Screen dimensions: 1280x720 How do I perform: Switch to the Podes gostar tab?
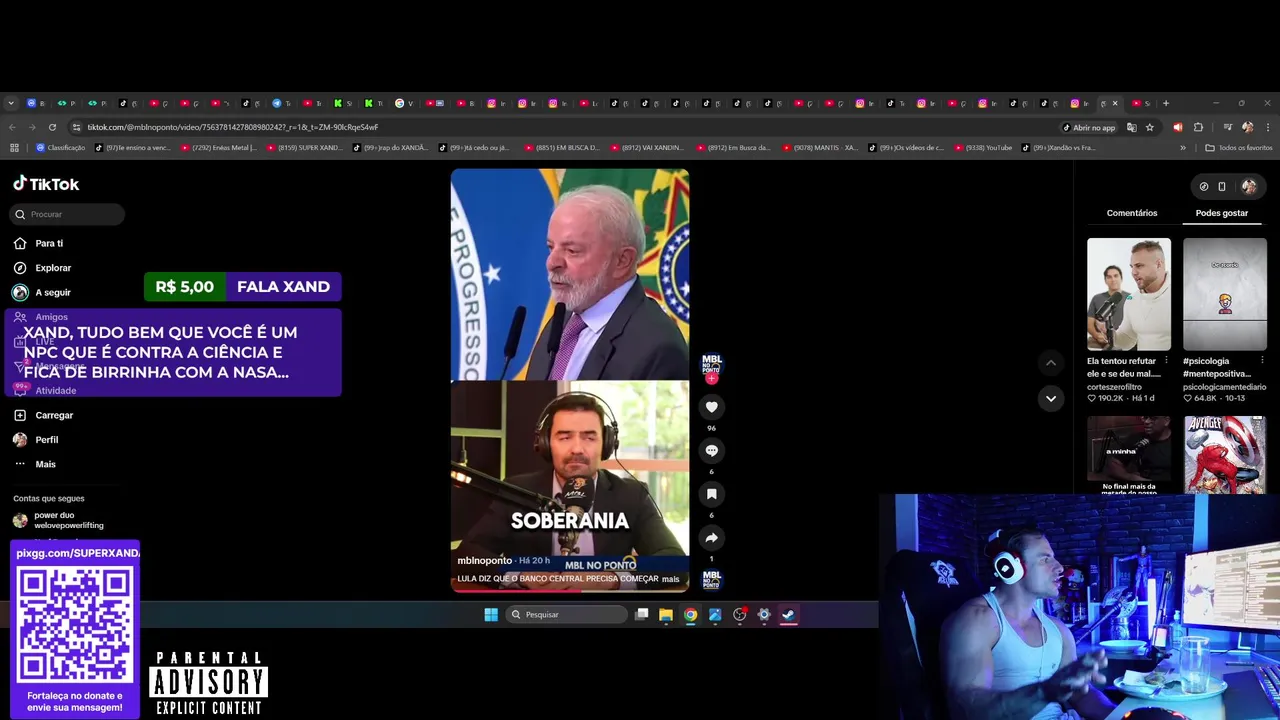(x=1221, y=213)
